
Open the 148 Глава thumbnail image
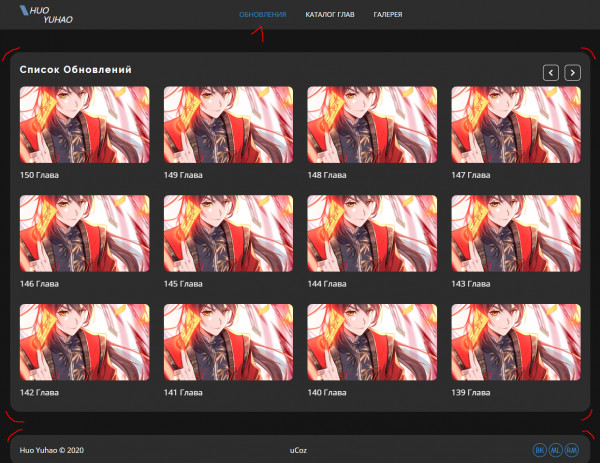tap(372, 125)
